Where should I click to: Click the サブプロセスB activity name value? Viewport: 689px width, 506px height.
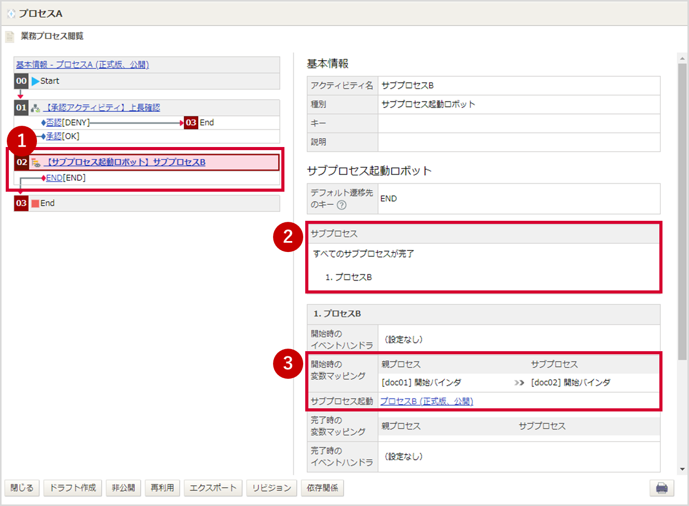[407, 86]
